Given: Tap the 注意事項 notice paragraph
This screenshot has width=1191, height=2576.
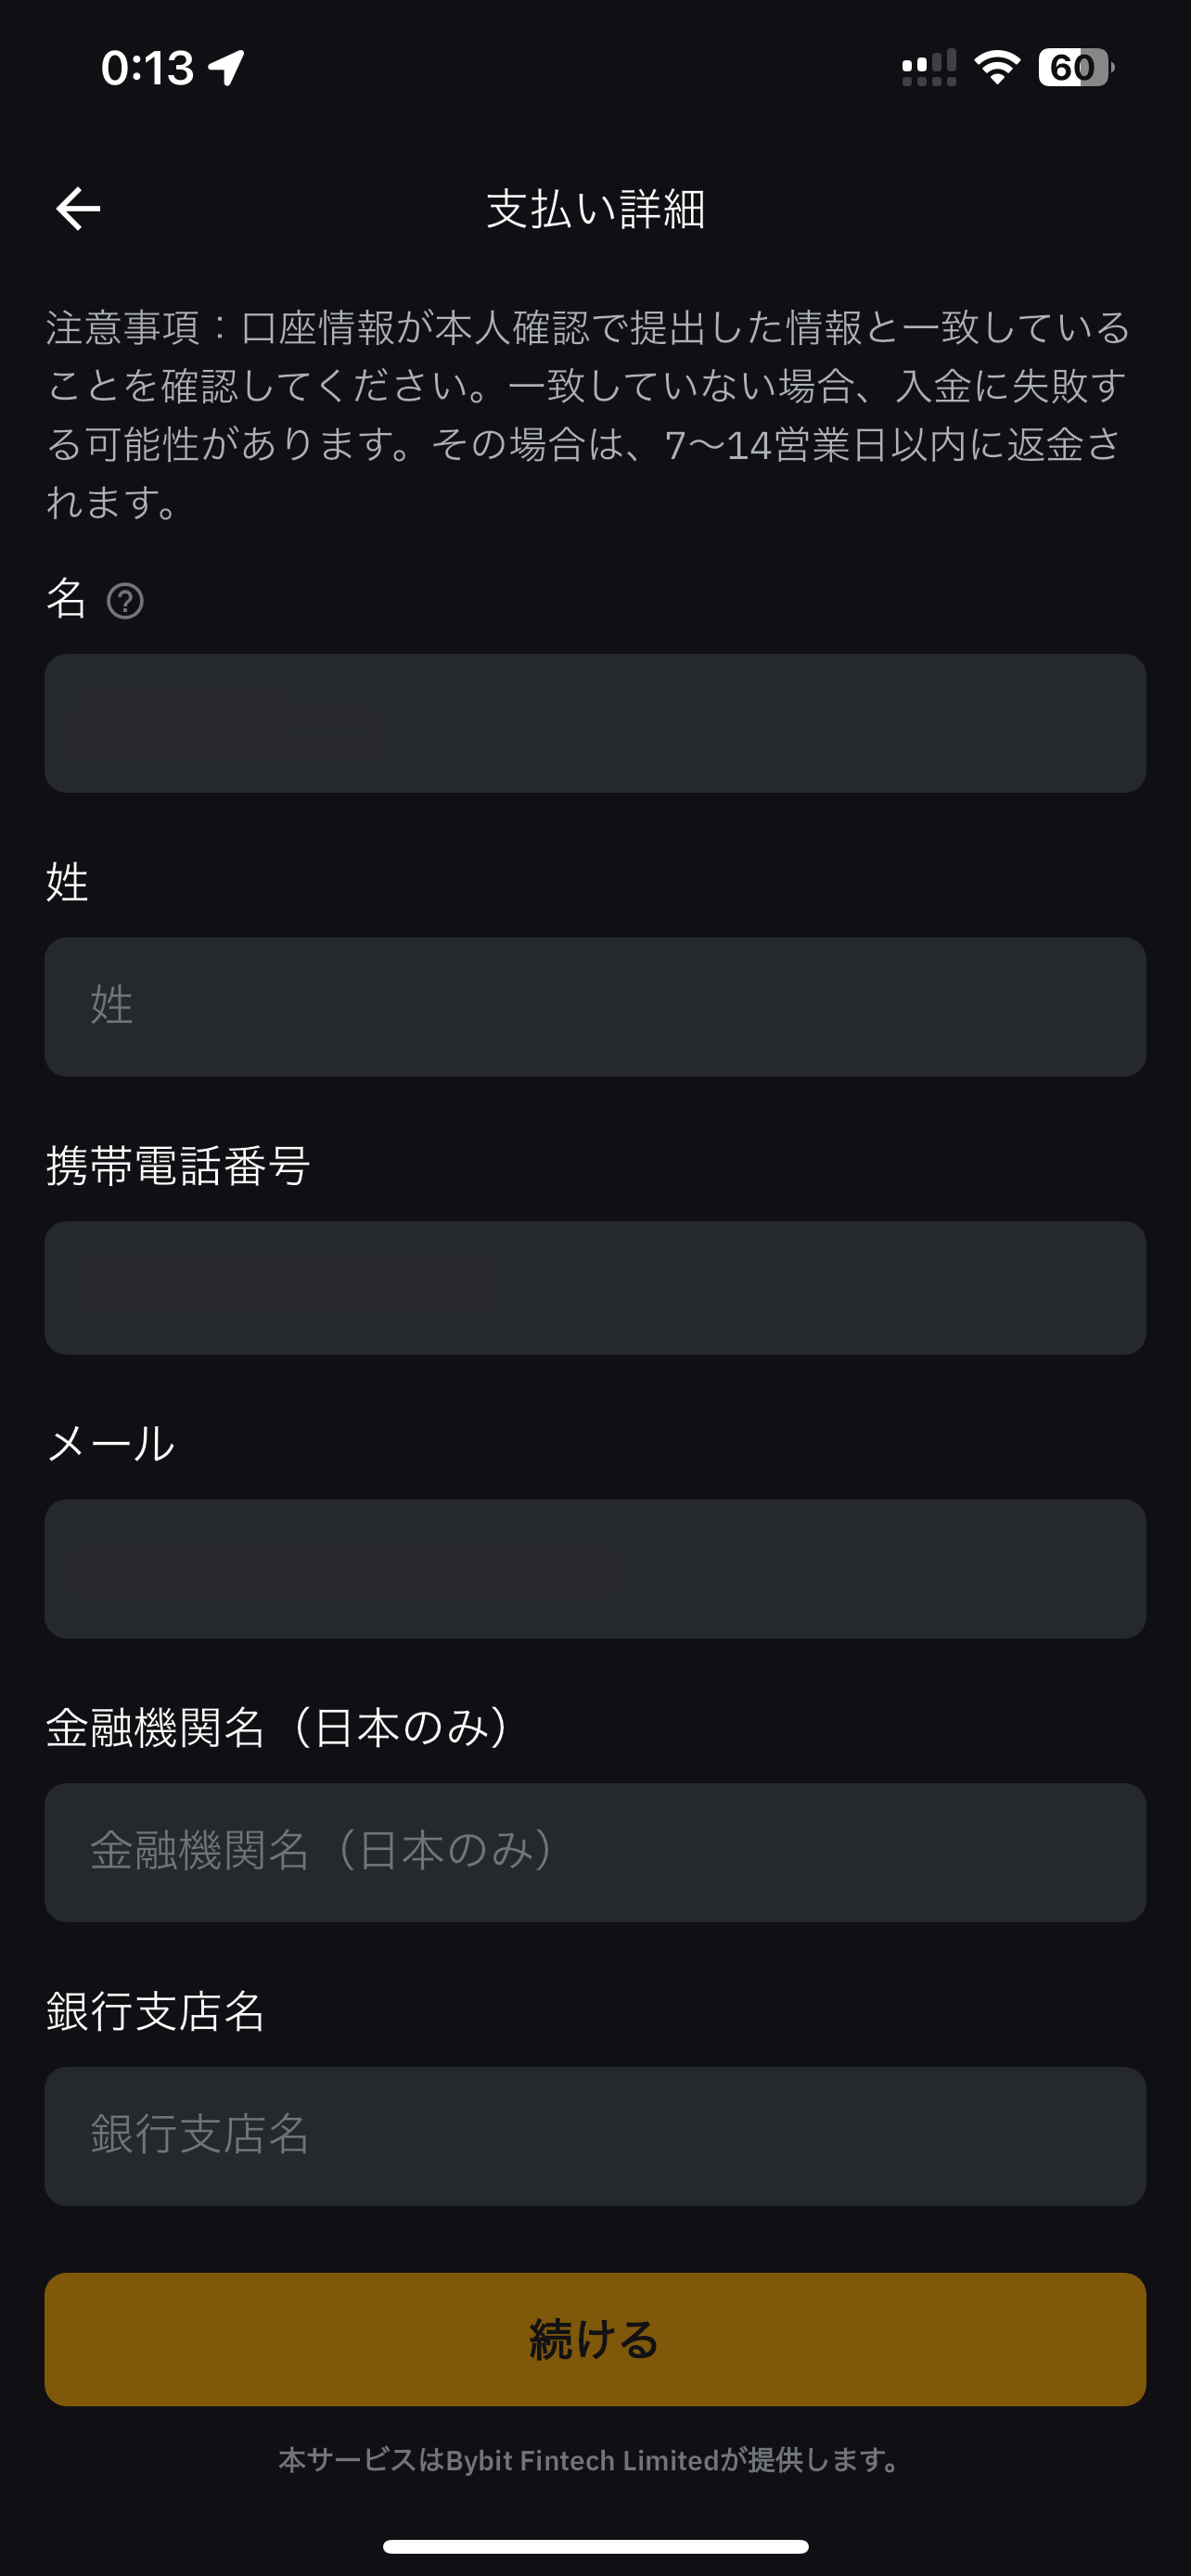Looking at the screenshot, I should tap(588, 415).
